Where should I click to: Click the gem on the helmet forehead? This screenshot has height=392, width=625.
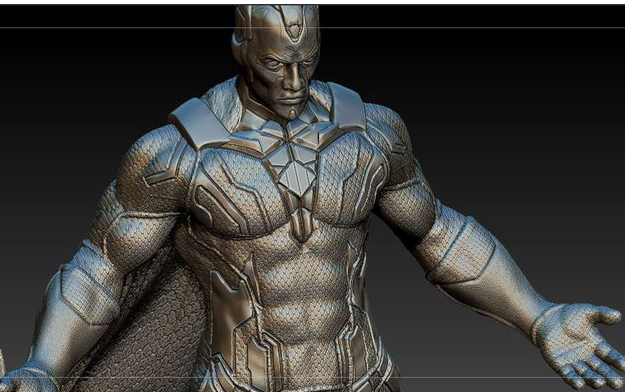[x=293, y=29]
